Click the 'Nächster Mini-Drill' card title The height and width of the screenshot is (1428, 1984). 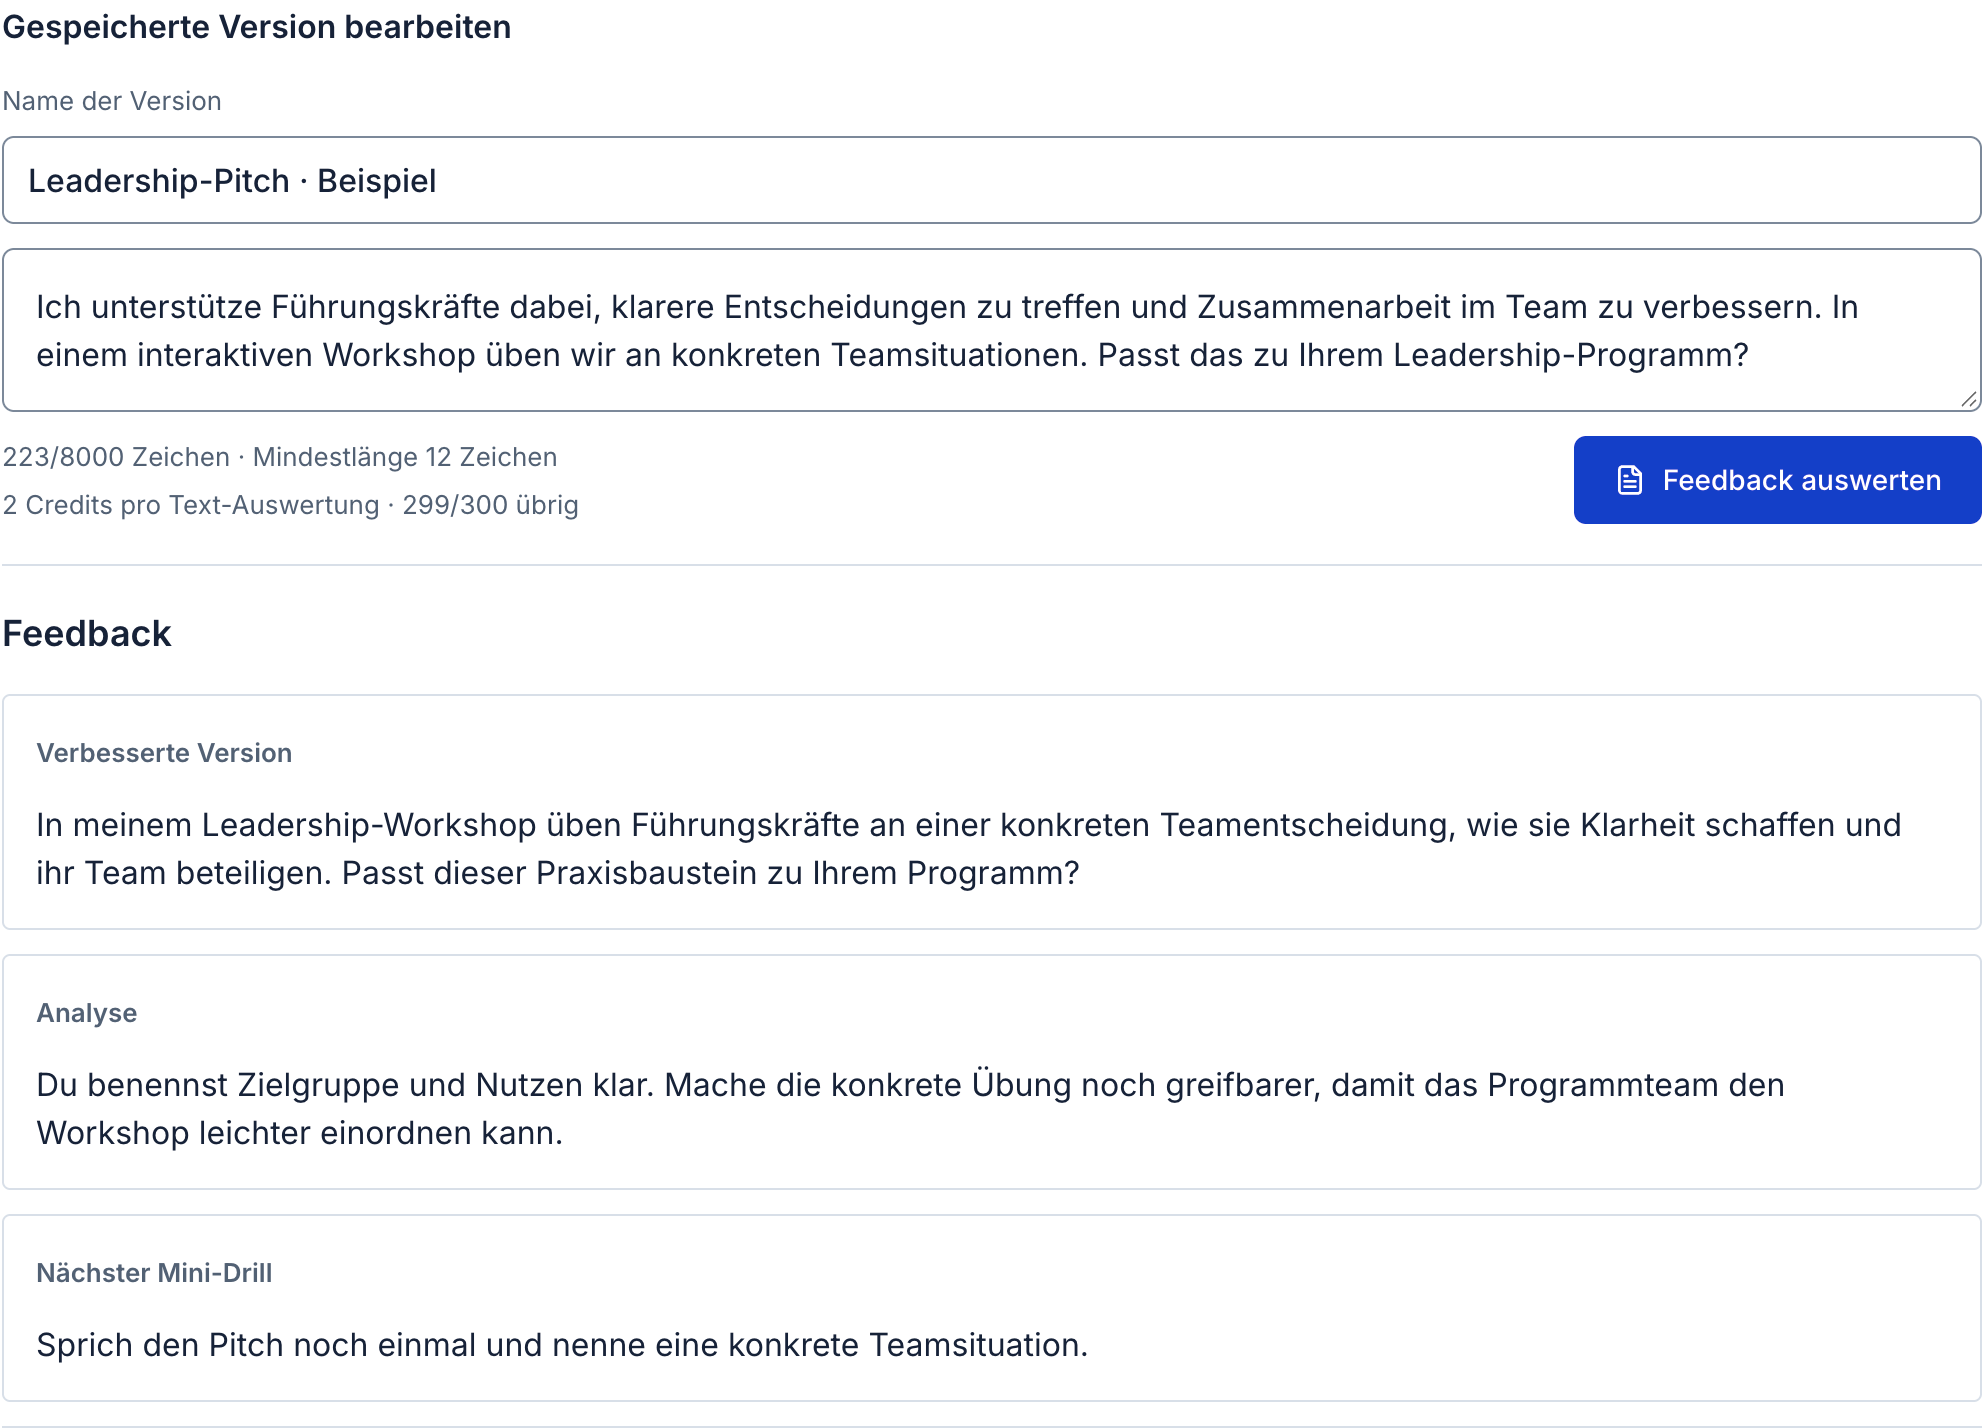pos(154,1273)
